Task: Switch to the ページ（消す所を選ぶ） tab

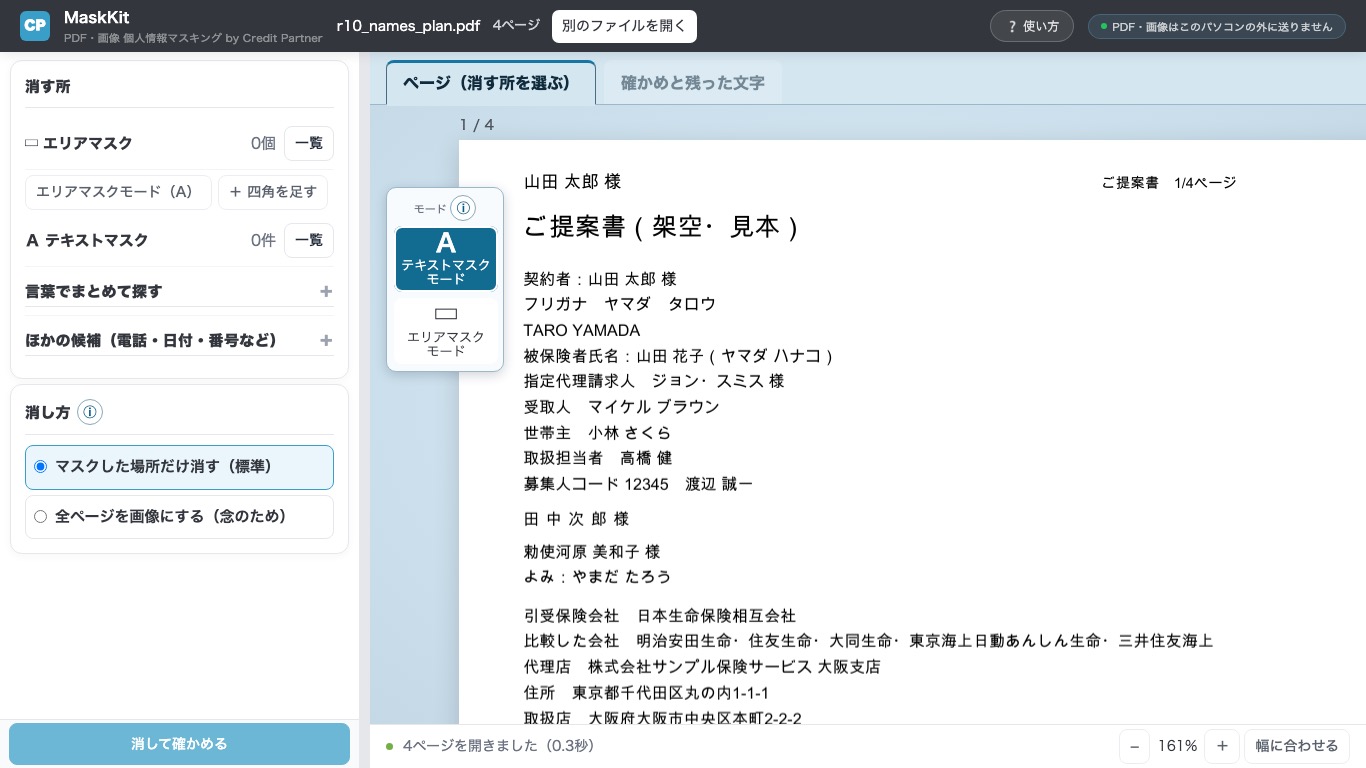Action: [x=491, y=83]
